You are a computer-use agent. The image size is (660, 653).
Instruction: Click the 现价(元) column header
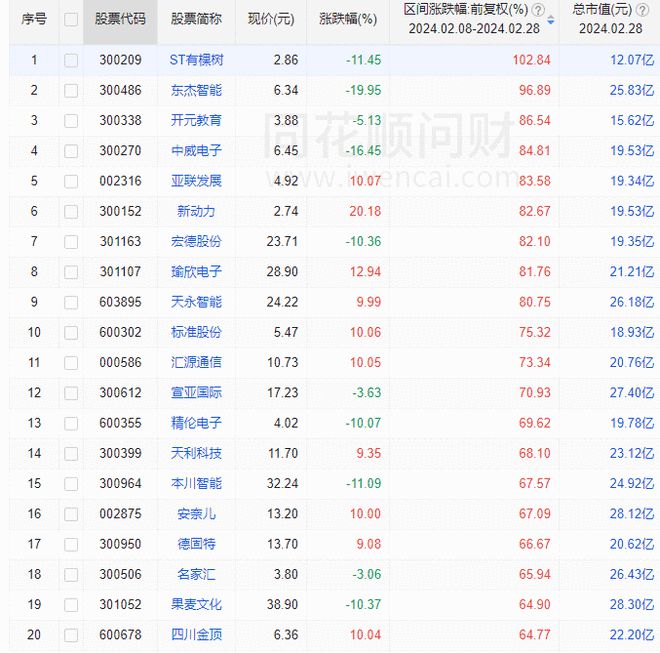pos(271,19)
